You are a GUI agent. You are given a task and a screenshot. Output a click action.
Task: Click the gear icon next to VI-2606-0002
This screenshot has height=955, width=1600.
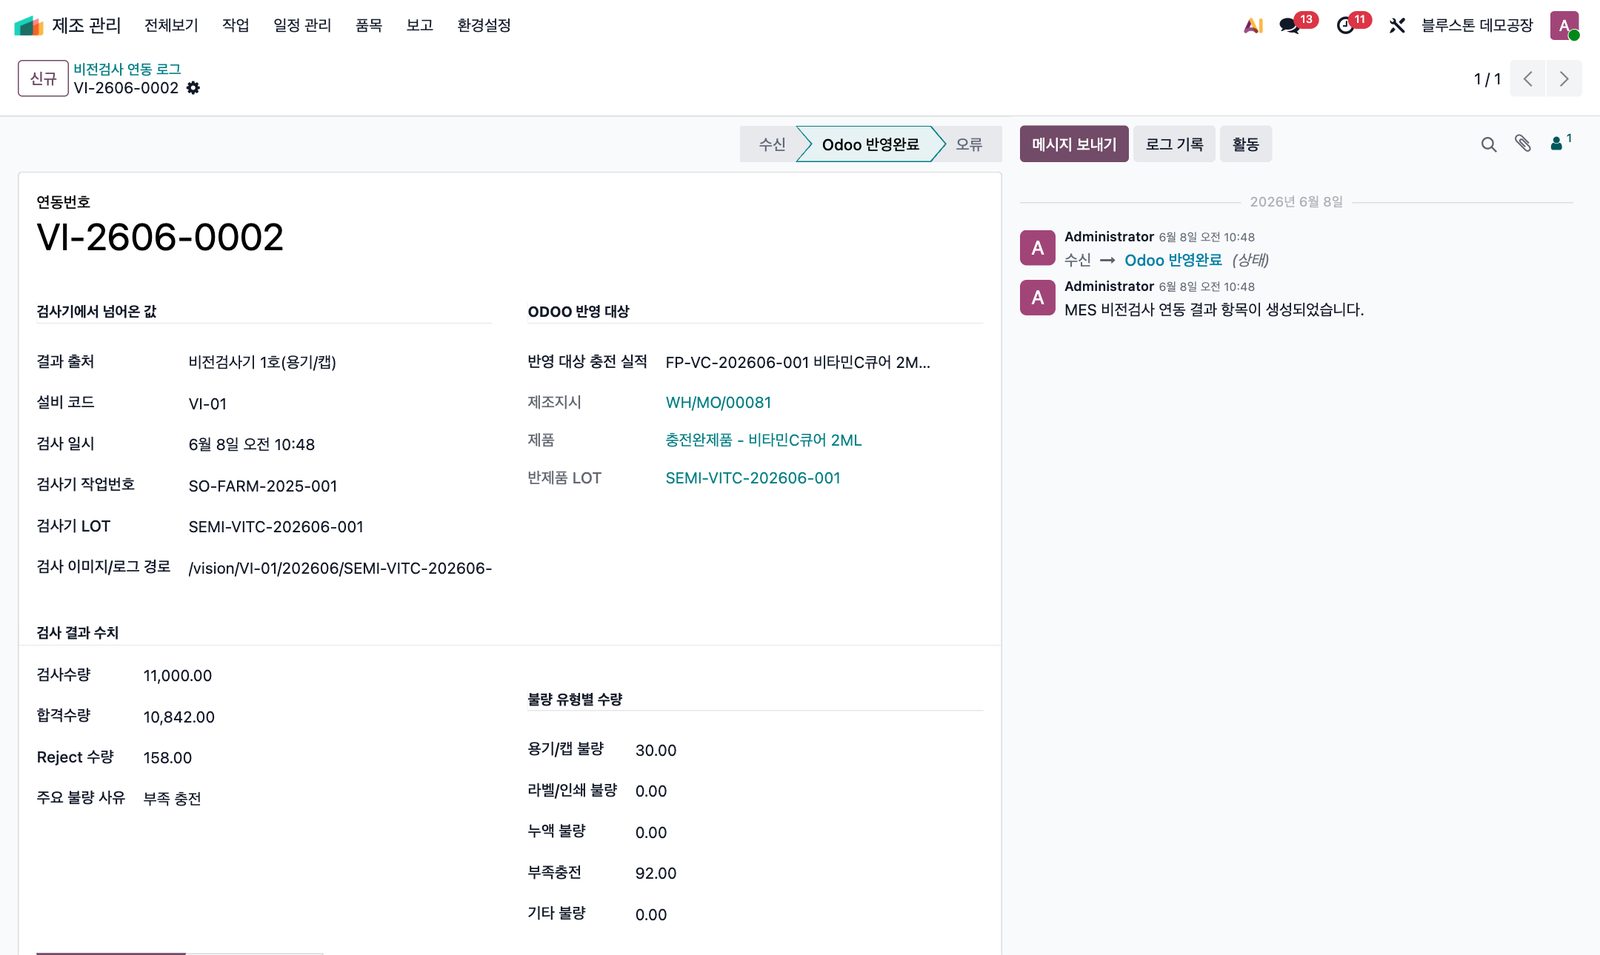click(193, 88)
